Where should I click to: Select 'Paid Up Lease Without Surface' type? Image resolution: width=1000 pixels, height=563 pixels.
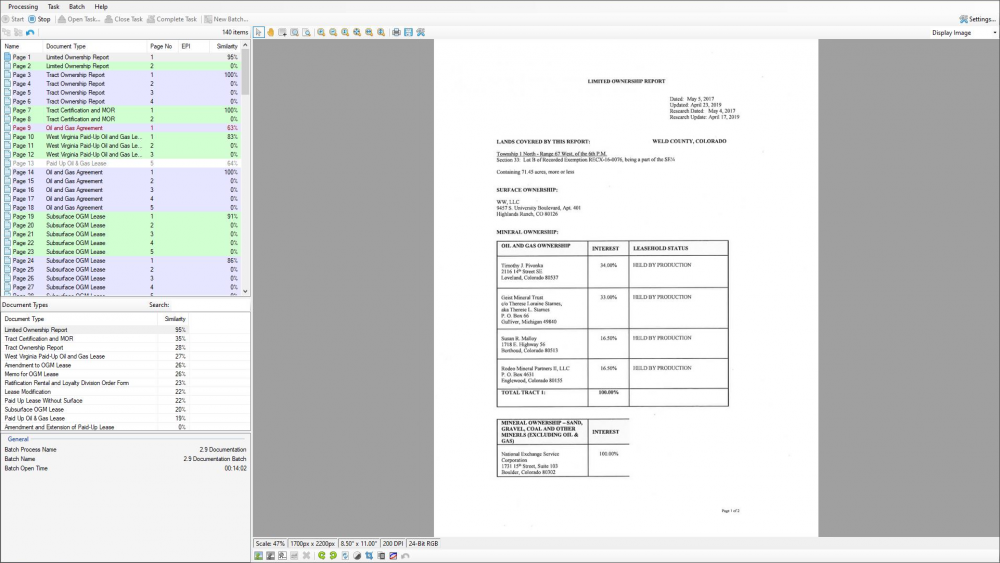tap(95, 400)
